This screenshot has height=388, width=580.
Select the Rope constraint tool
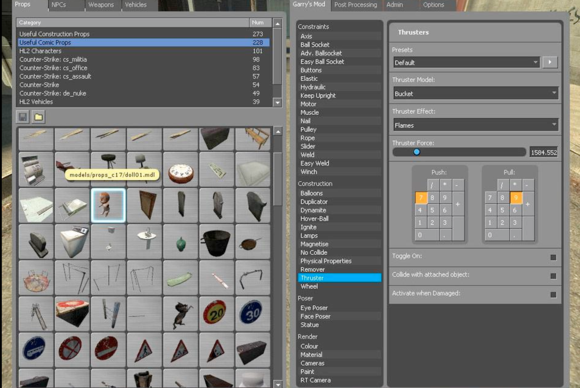pos(339,138)
